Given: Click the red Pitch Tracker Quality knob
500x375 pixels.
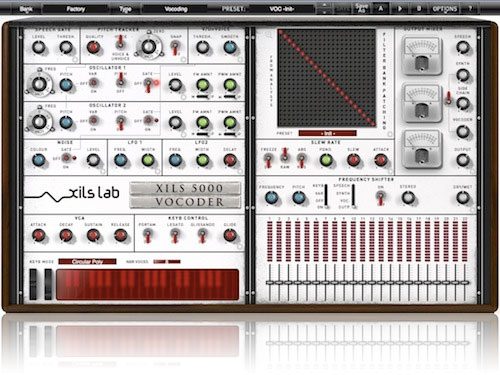Looking at the screenshot, I should (x=93, y=48).
